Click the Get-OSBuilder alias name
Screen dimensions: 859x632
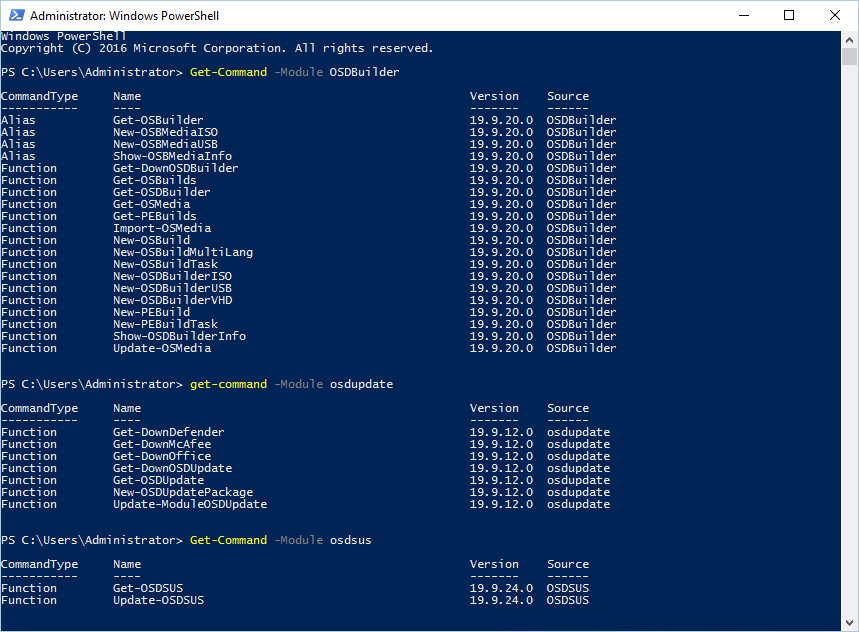click(158, 120)
